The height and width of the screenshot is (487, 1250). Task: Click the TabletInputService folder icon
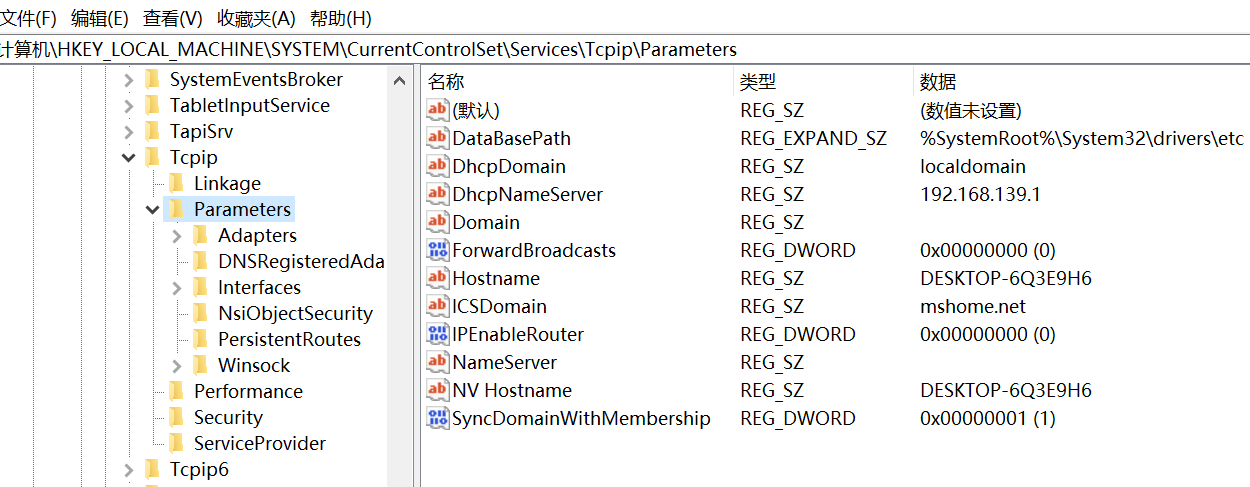click(152, 105)
